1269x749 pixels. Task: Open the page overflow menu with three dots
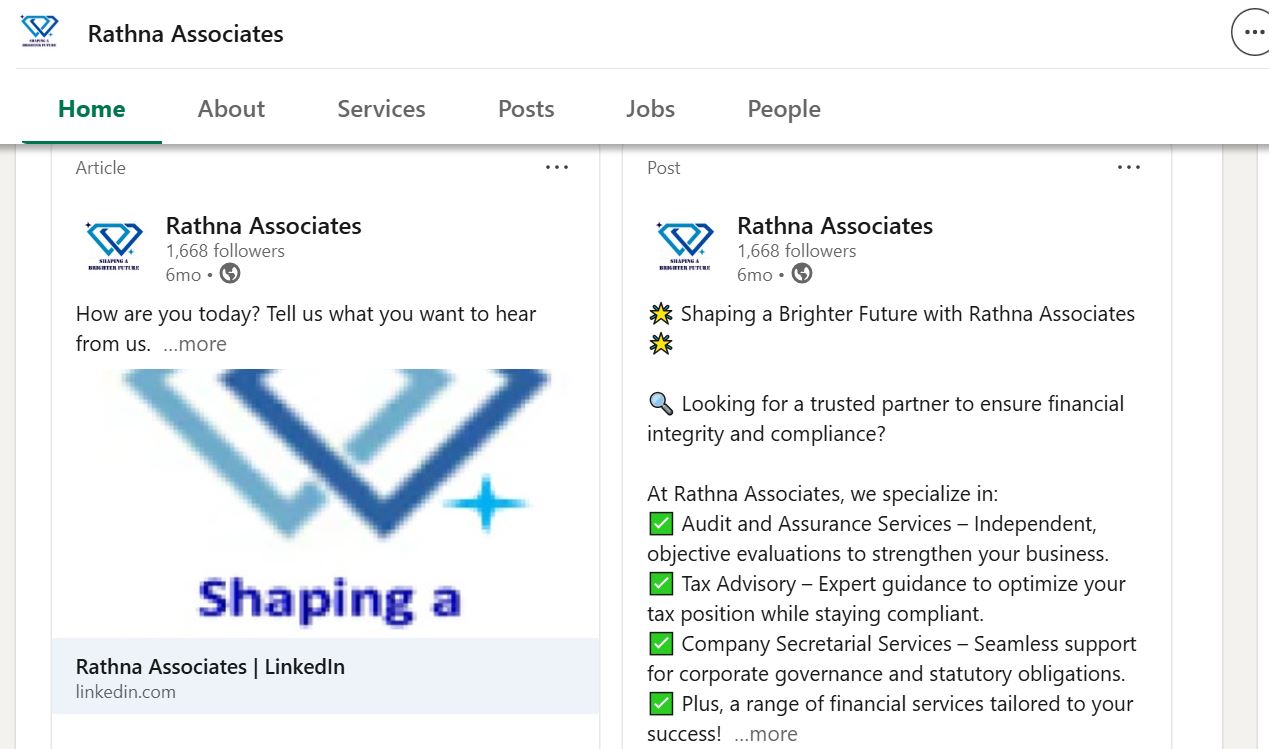pyautogui.click(x=1252, y=33)
